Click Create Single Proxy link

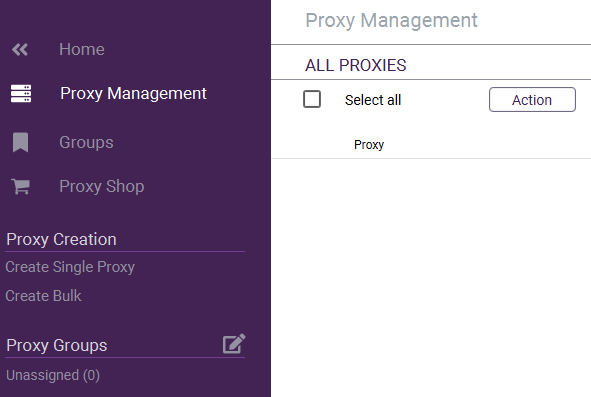coord(70,267)
